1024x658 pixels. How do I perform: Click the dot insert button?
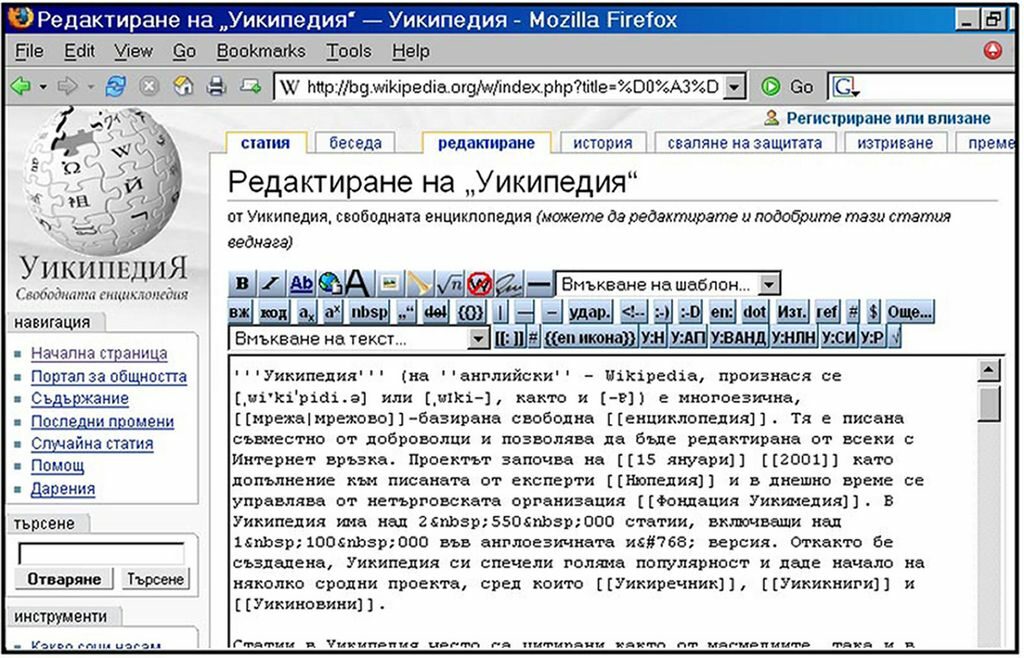[x=754, y=312]
